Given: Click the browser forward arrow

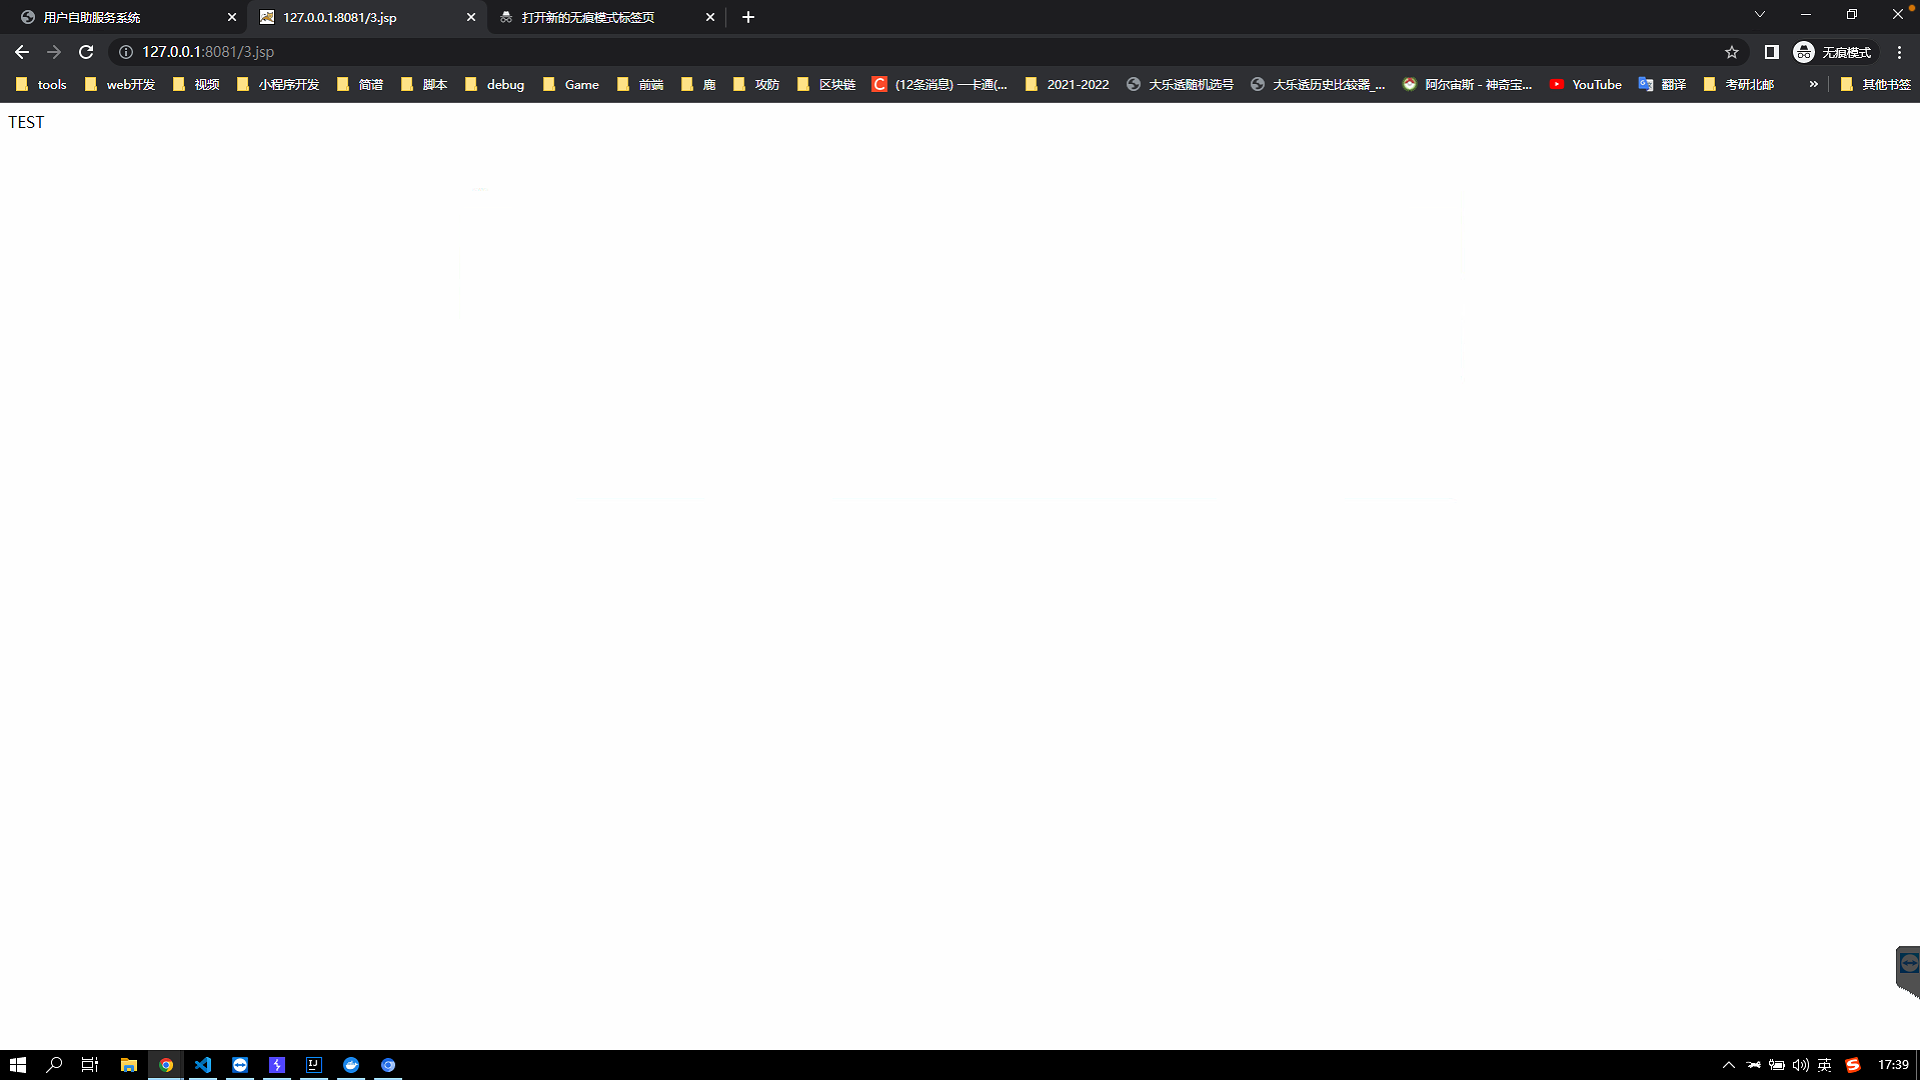Looking at the screenshot, I should pos(54,52).
